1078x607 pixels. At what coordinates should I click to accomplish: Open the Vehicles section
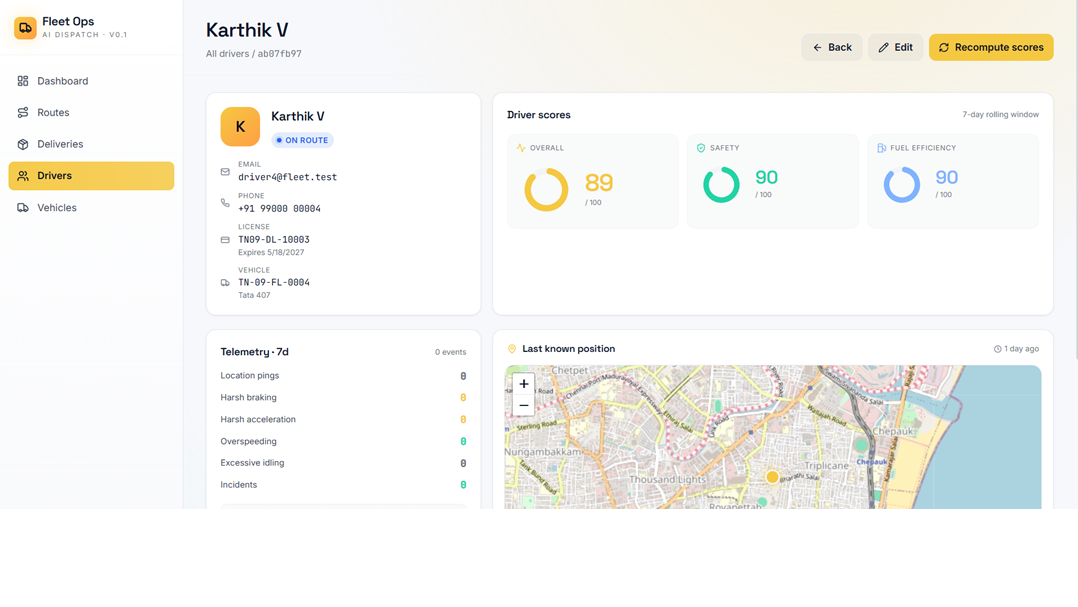tap(91, 208)
